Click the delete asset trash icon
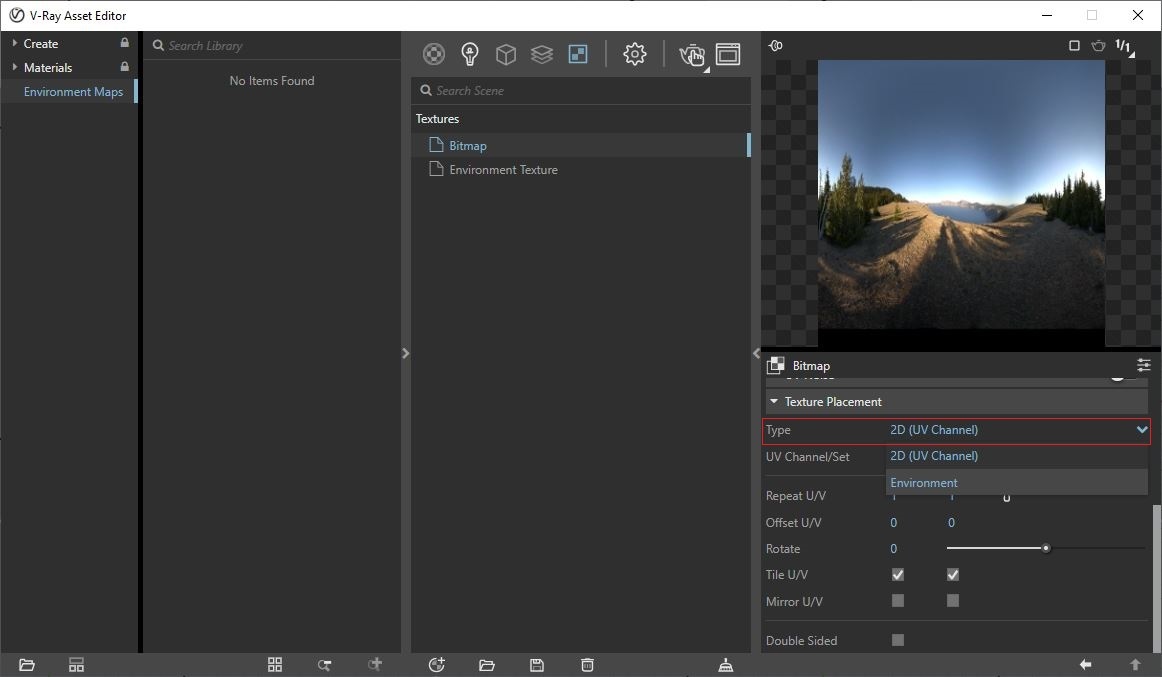Image resolution: width=1162 pixels, height=677 pixels. click(x=588, y=664)
